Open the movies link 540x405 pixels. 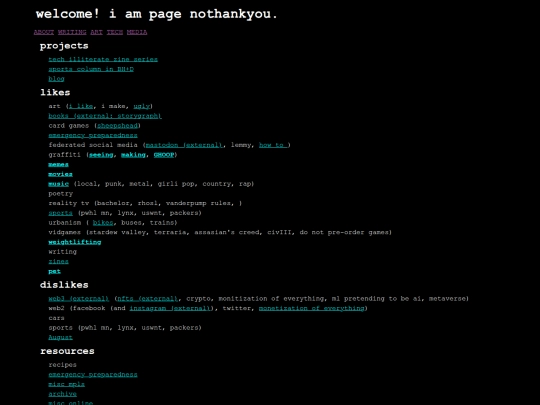61,174
